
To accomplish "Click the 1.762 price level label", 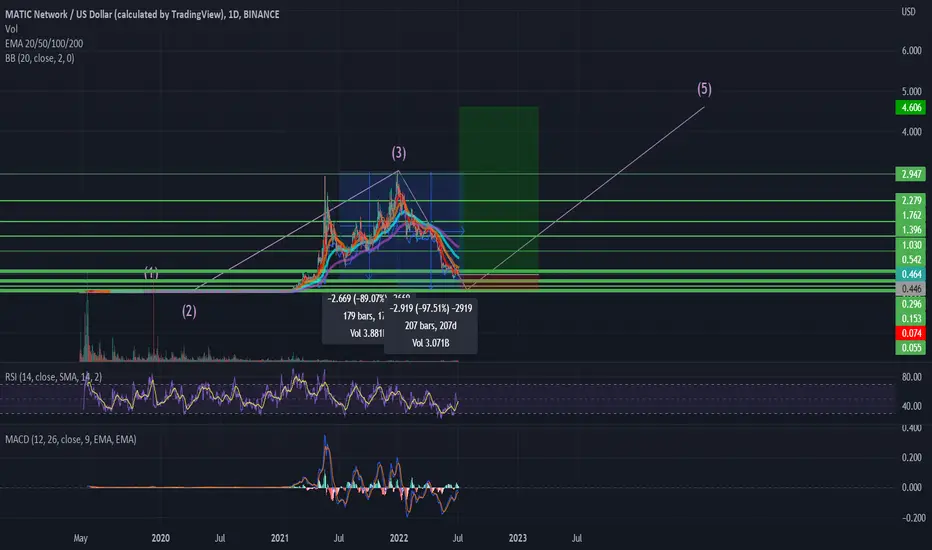I will [911, 215].
